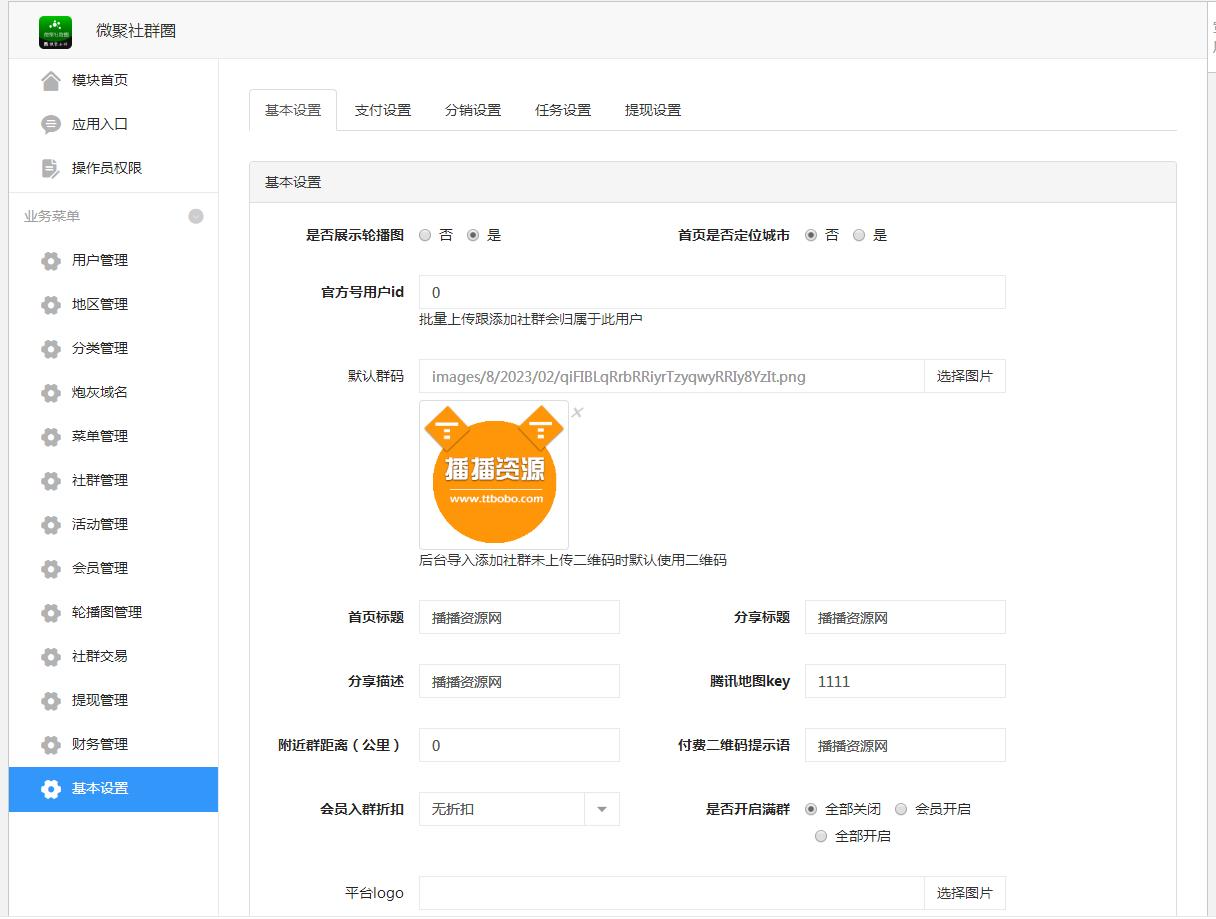Select 是 for 是否展示轮播图
This screenshot has height=919, width=1216.
pos(473,235)
